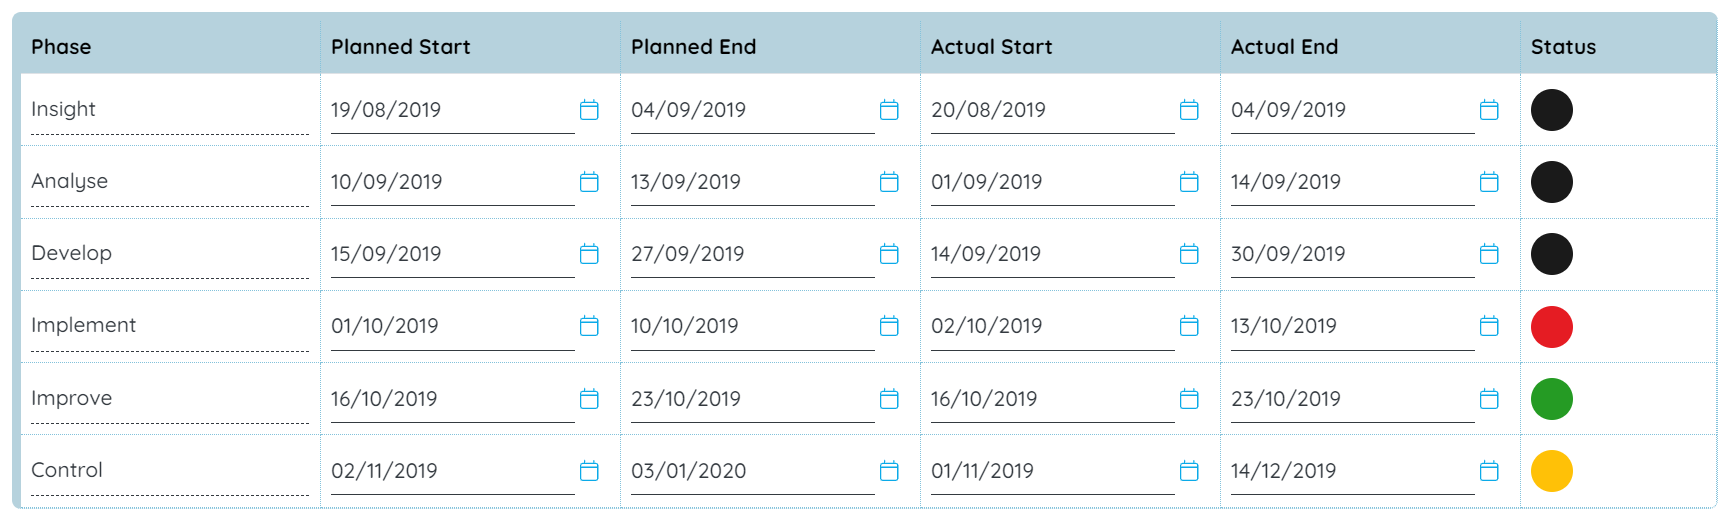
Task: Open calendar picker for Analyse actual start
Action: (x=1189, y=182)
